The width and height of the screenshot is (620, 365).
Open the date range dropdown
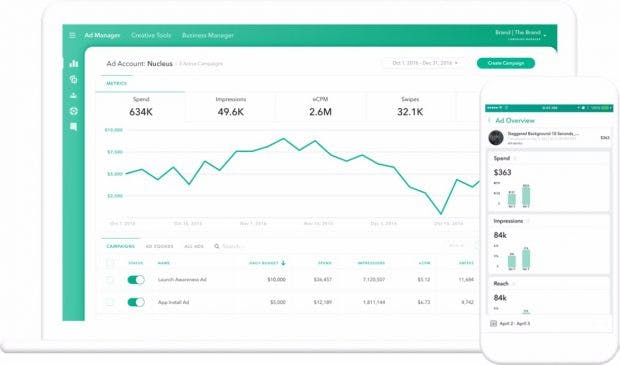tap(425, 63)
